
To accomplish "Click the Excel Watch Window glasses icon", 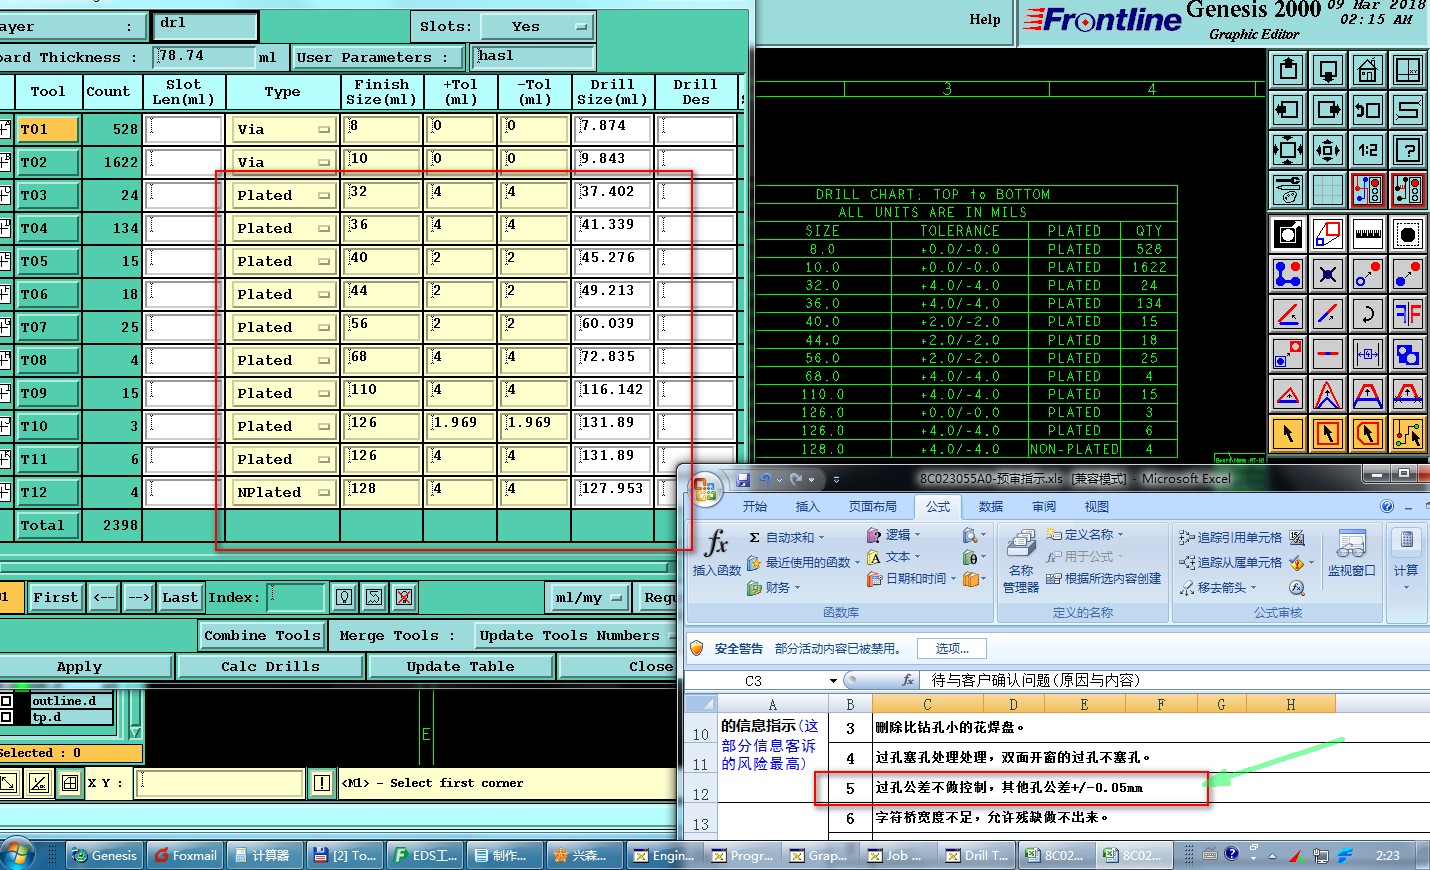I will click(1351, 552).
